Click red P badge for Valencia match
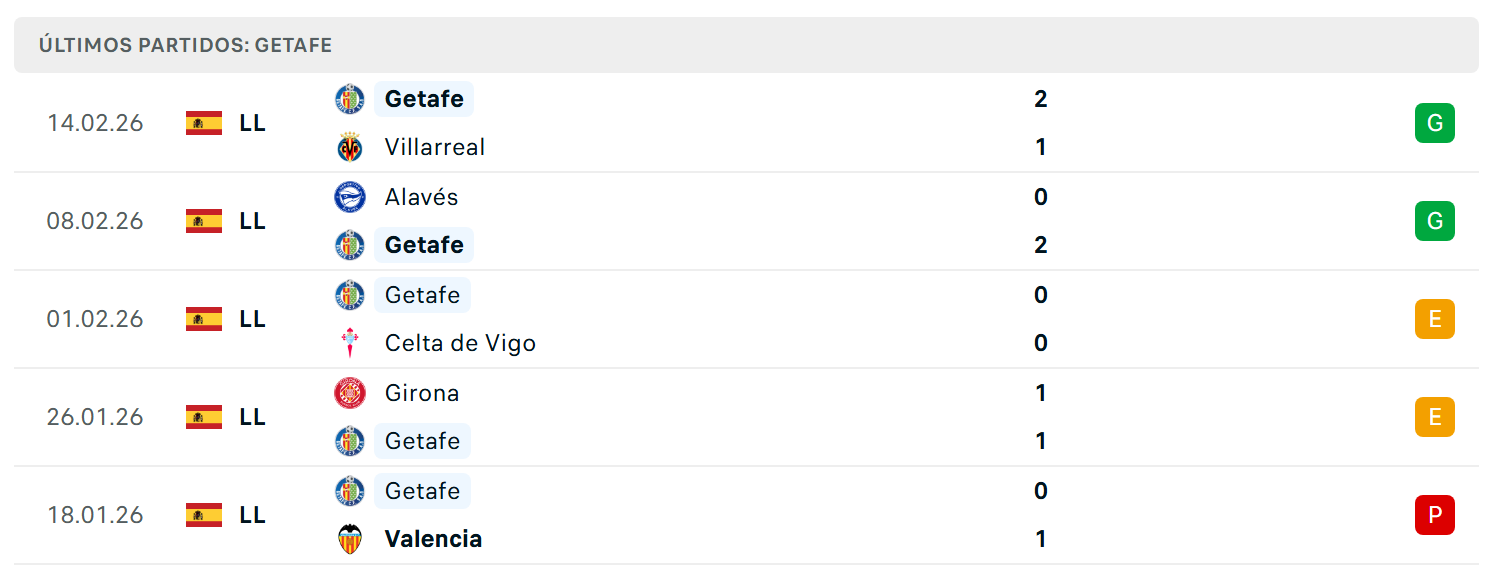Viewport: 1495px width, 581px height. click(1435, 515)
